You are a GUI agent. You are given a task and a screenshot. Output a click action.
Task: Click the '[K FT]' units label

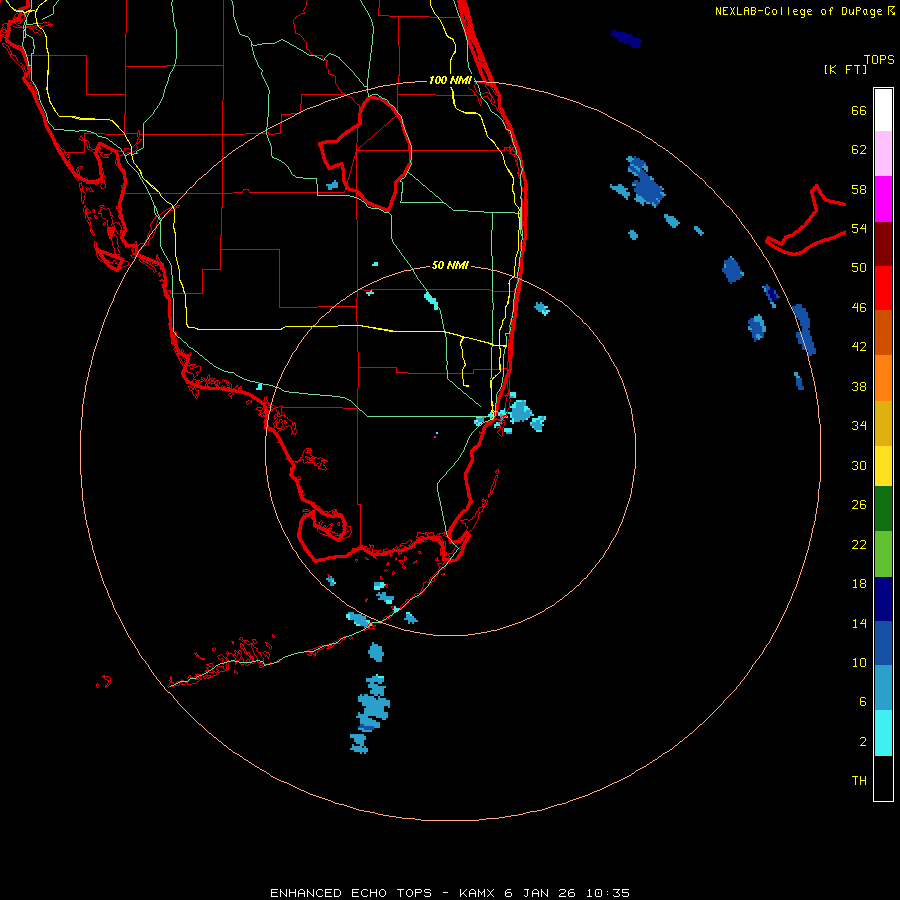[845, 69]
